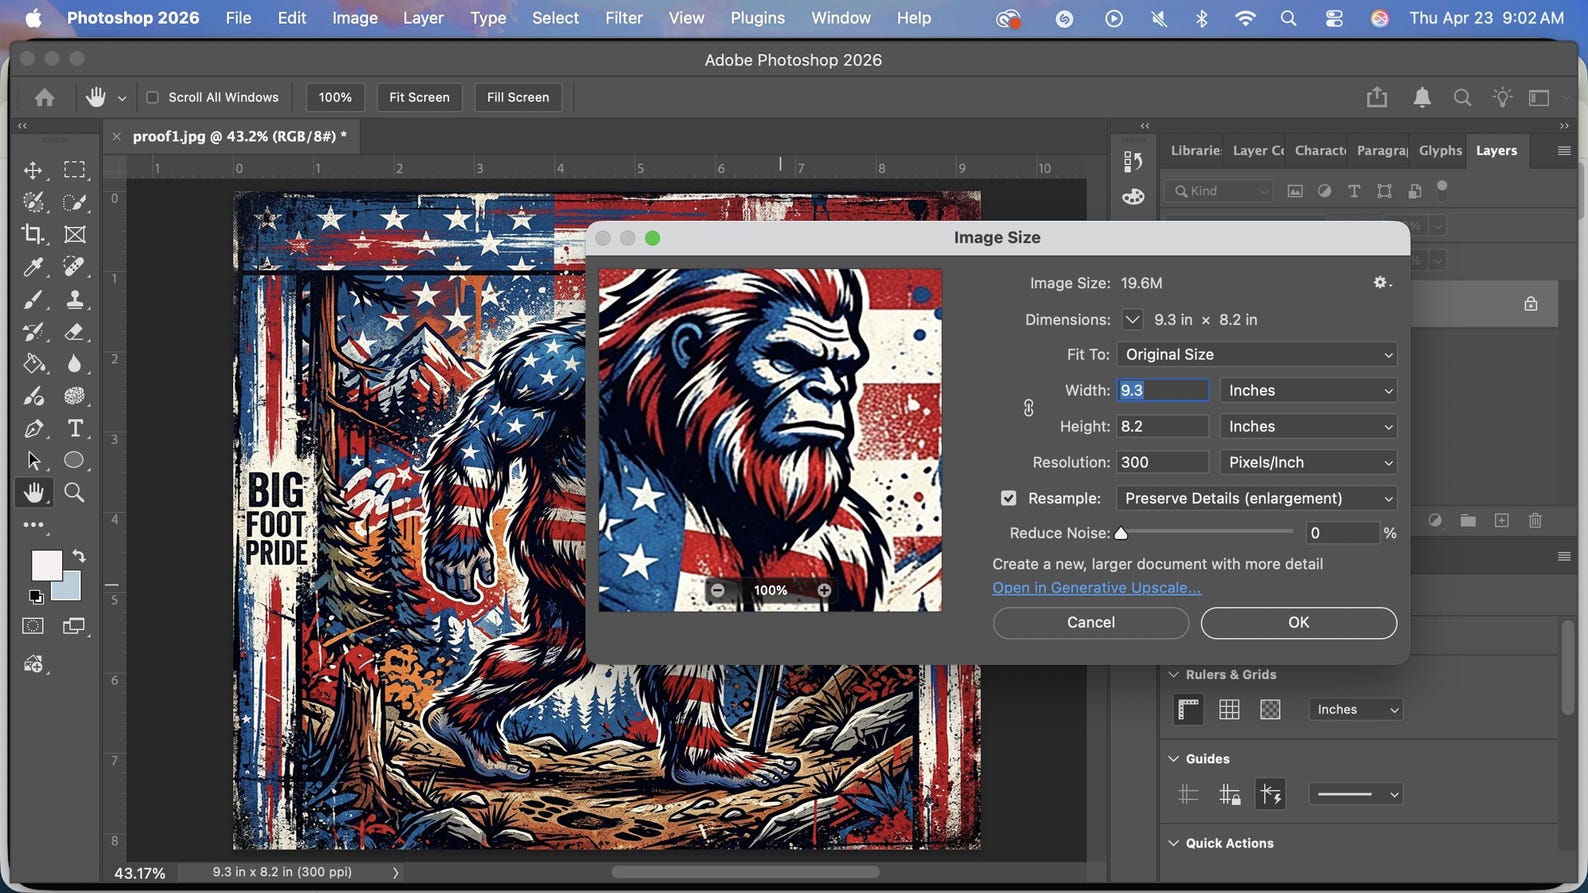
Task: Uncheck the Resample checkbox
Action: coord(1008,498)
